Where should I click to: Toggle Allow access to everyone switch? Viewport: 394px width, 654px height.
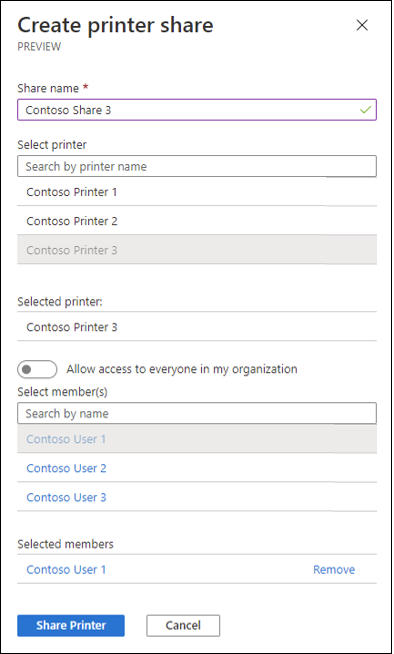click(37, 369)
